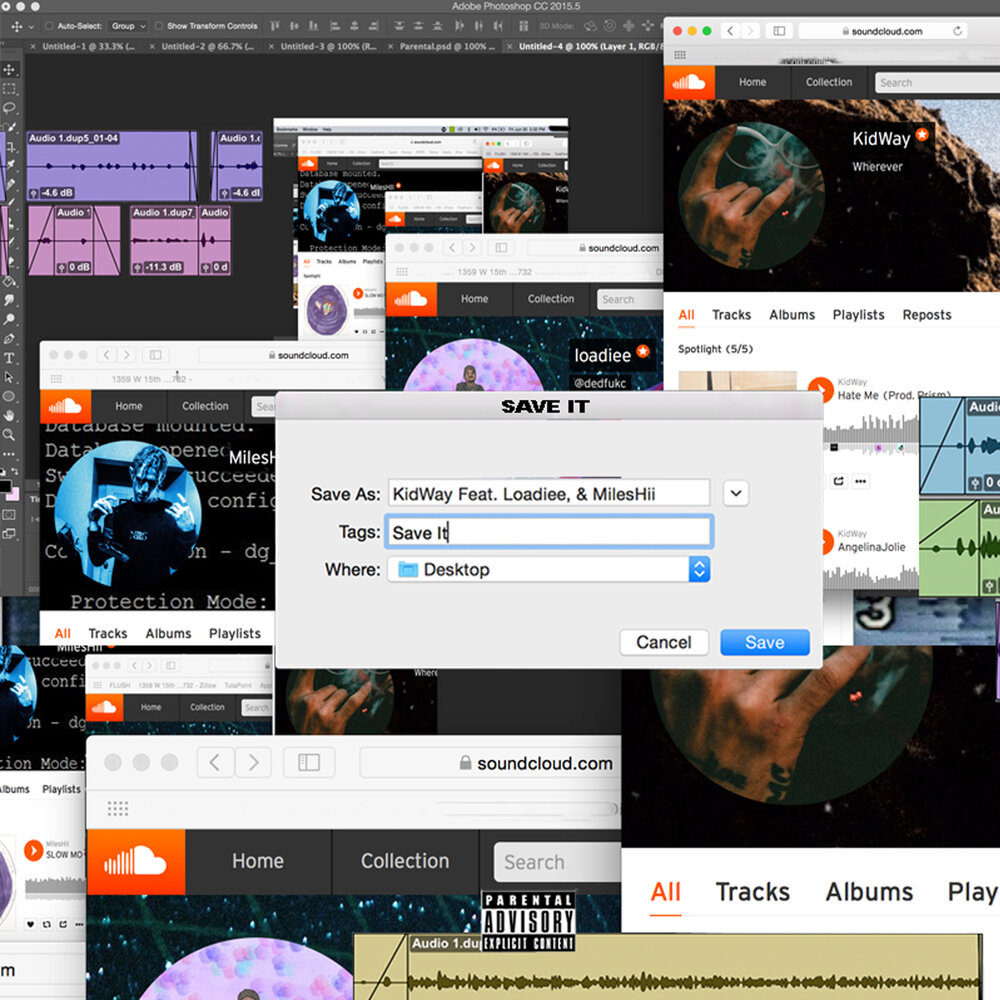This screenshot has height=1000, width=1000.
Task: Select the Hand tool in toolbox
Action: (10, 415)
